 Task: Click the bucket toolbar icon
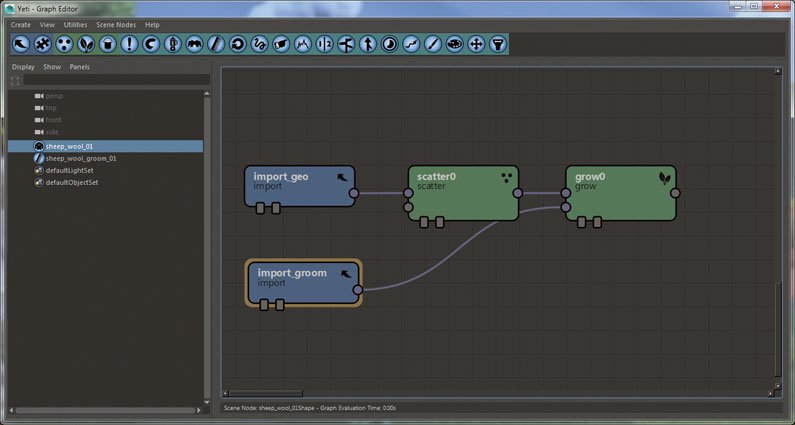point(107,44)
